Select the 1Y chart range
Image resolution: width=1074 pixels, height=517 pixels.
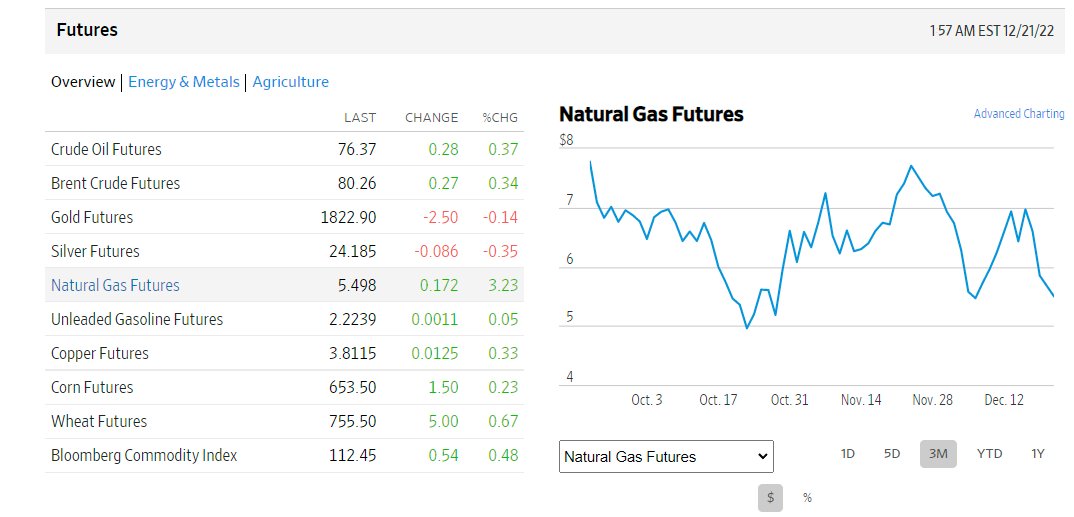pyautogui.click(x=1038, y=453)
